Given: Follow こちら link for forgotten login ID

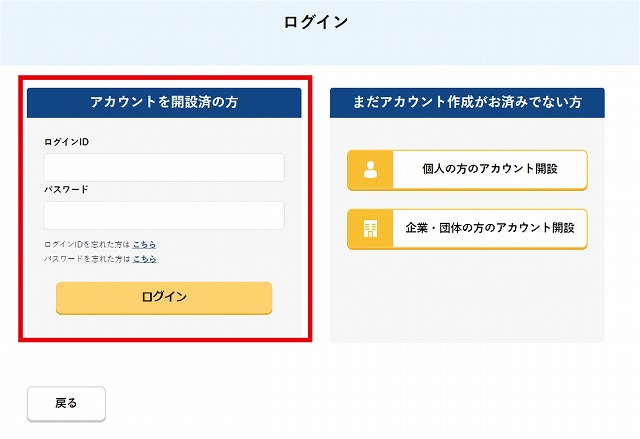Looking at the screenshot, I should (144, 244).
